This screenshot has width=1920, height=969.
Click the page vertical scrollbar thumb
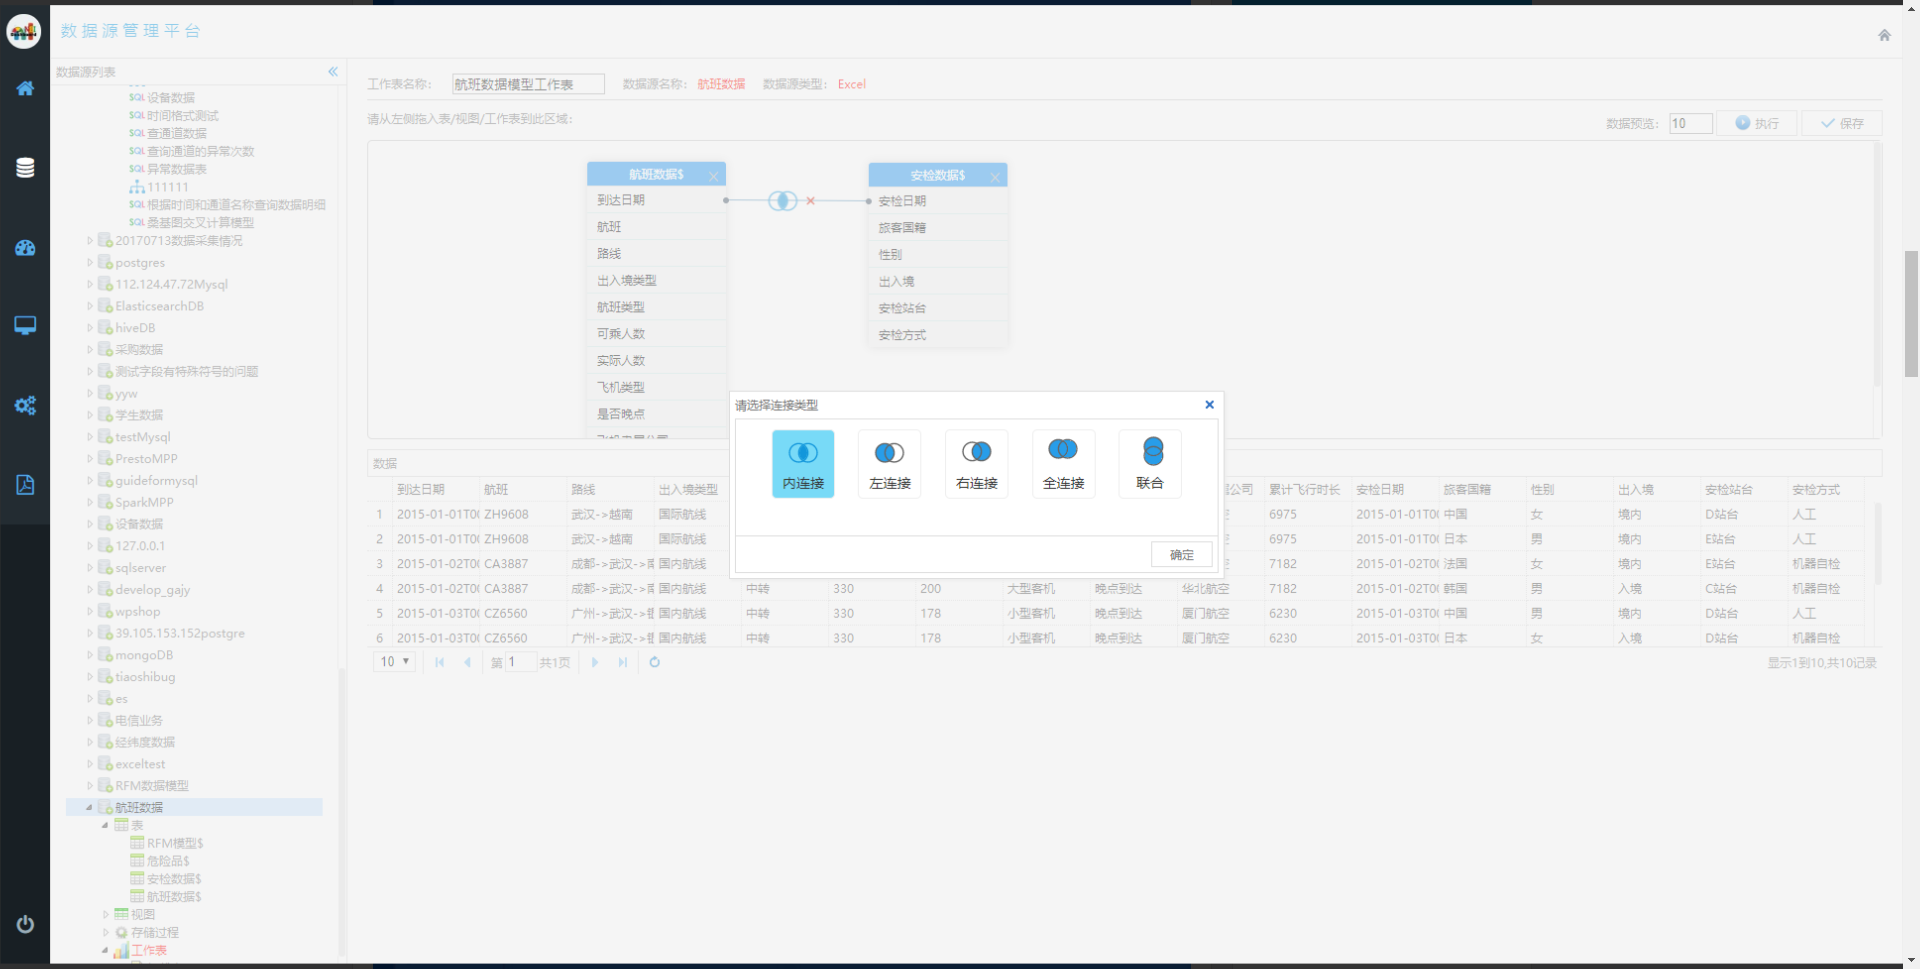pos(1911,314)
